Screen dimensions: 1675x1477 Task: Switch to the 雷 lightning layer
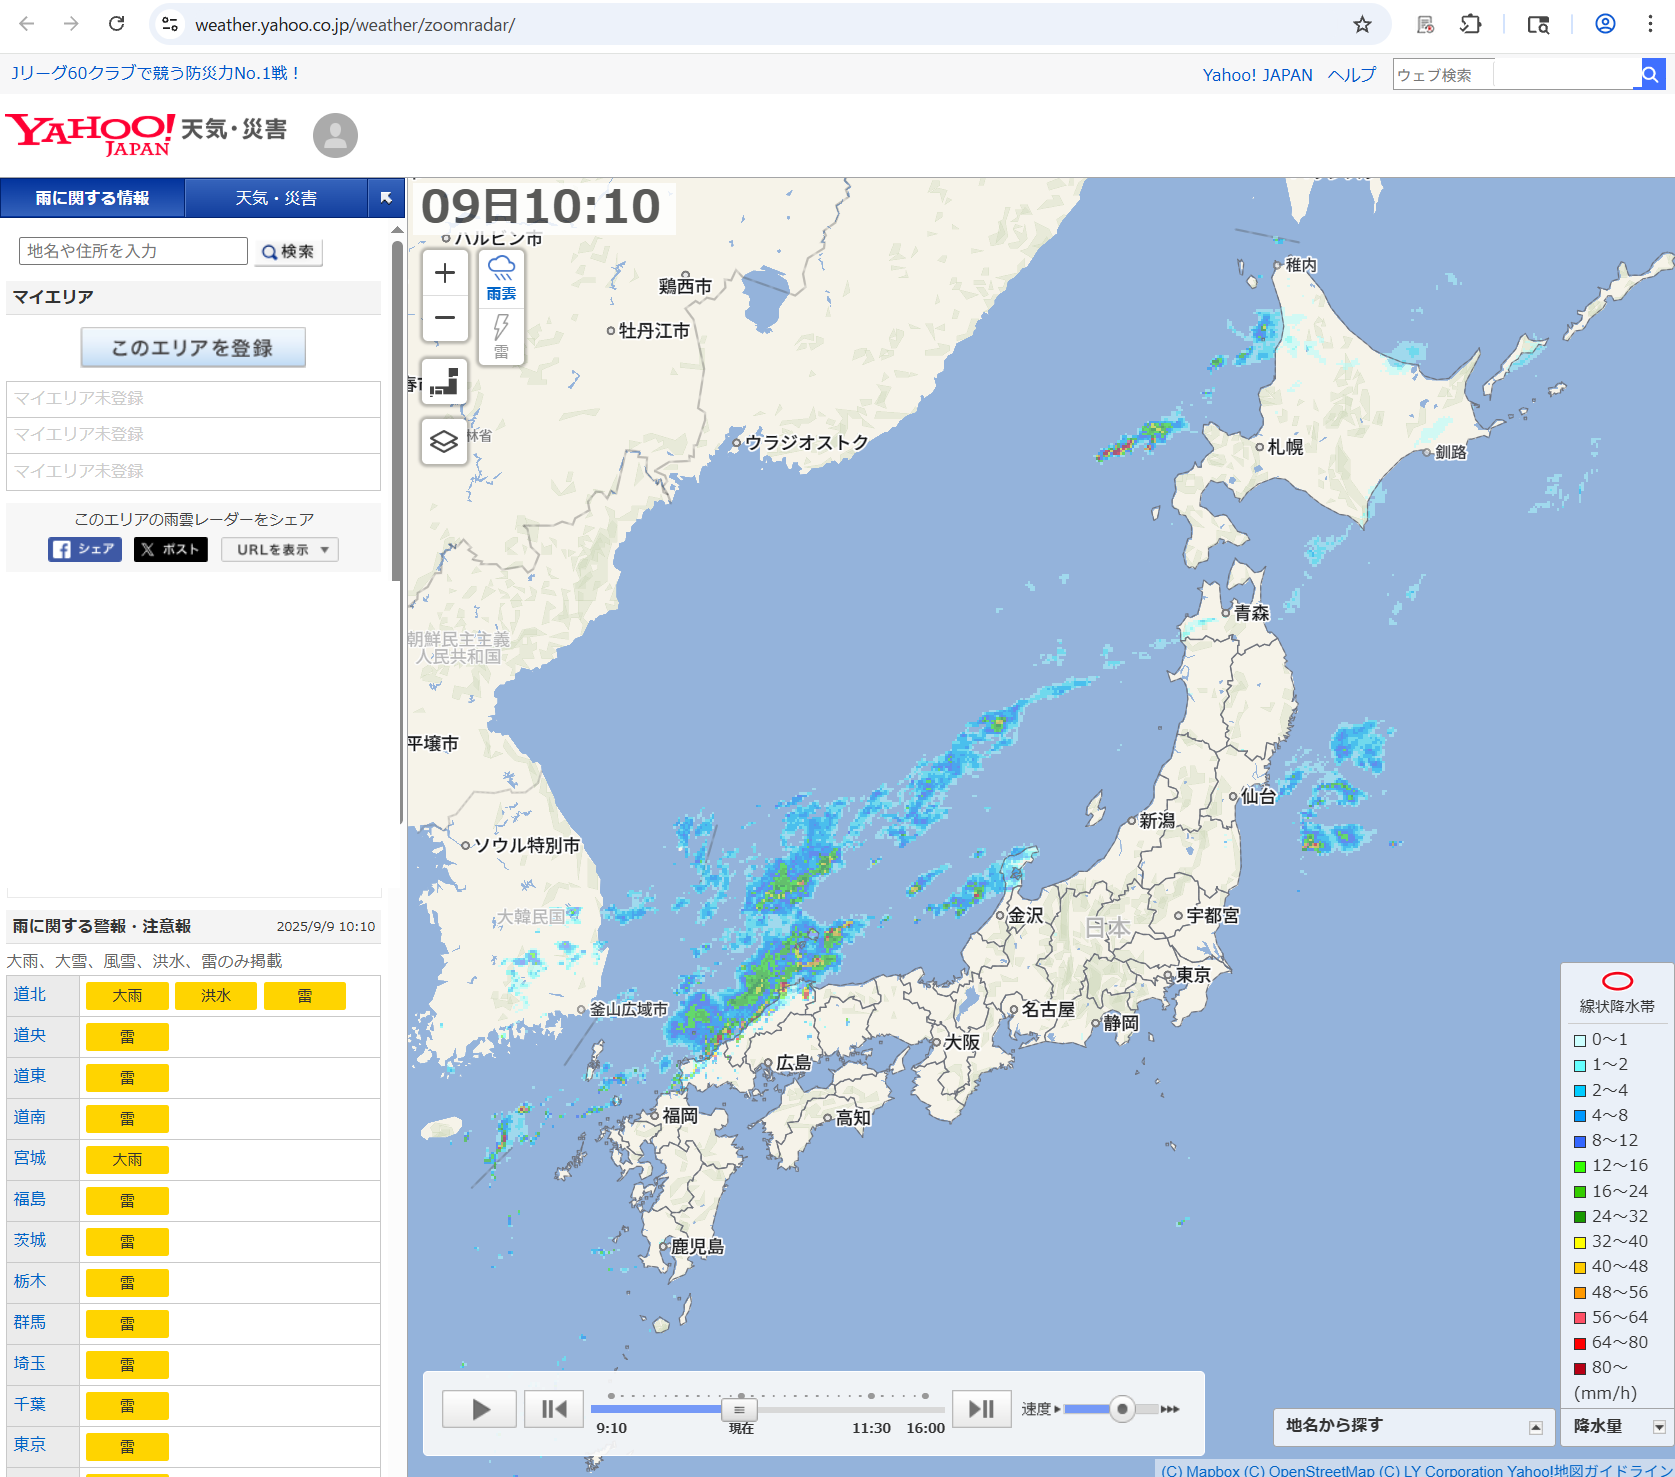501,336
